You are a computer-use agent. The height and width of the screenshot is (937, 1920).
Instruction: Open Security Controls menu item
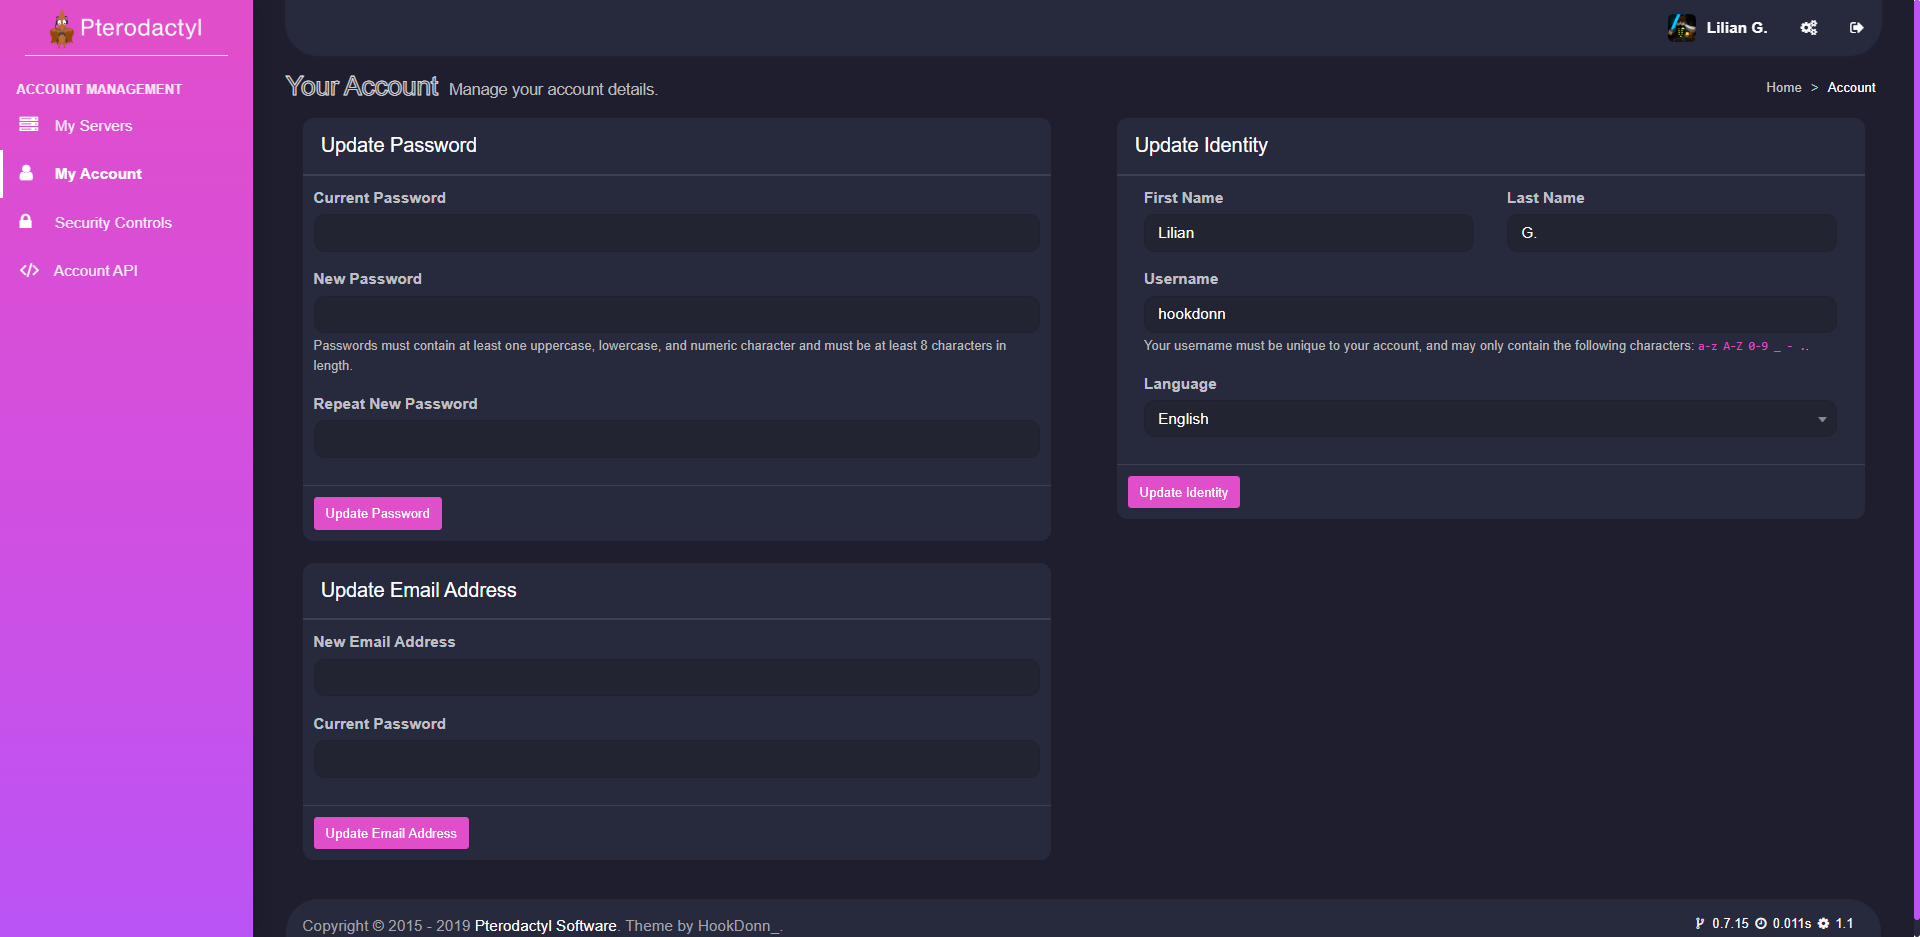tap(113, 223)
